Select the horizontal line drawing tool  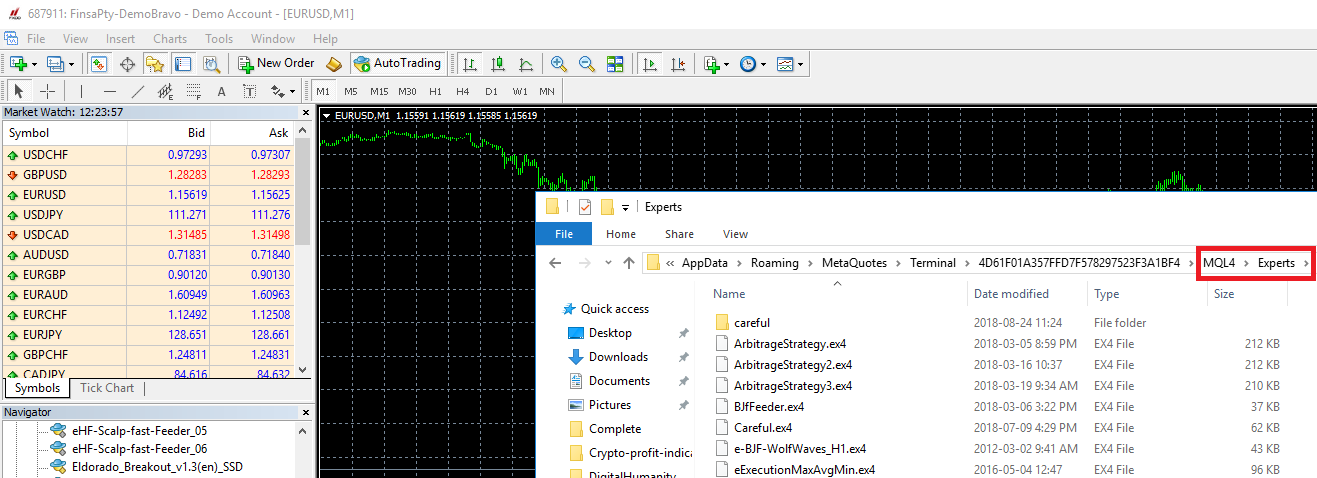click(110, 91)
